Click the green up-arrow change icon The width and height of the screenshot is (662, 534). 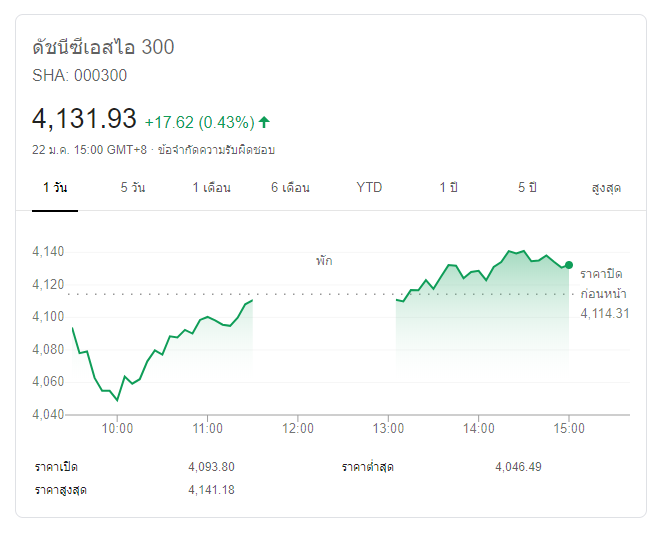[264, 122]
